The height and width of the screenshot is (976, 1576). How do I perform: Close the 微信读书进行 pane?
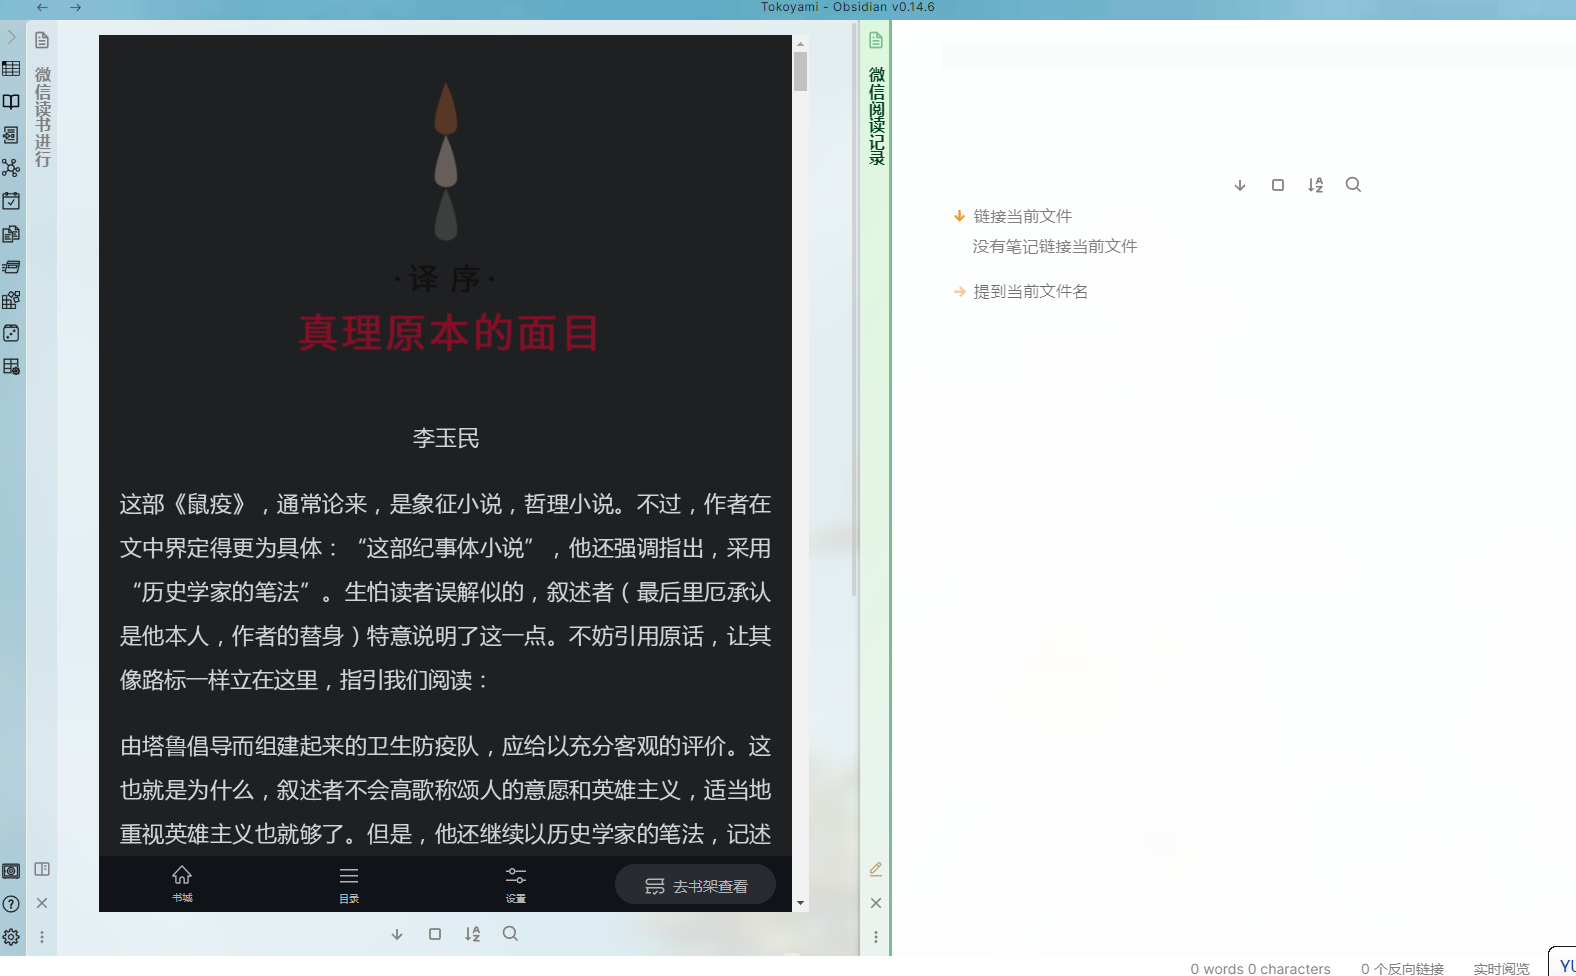42,903
